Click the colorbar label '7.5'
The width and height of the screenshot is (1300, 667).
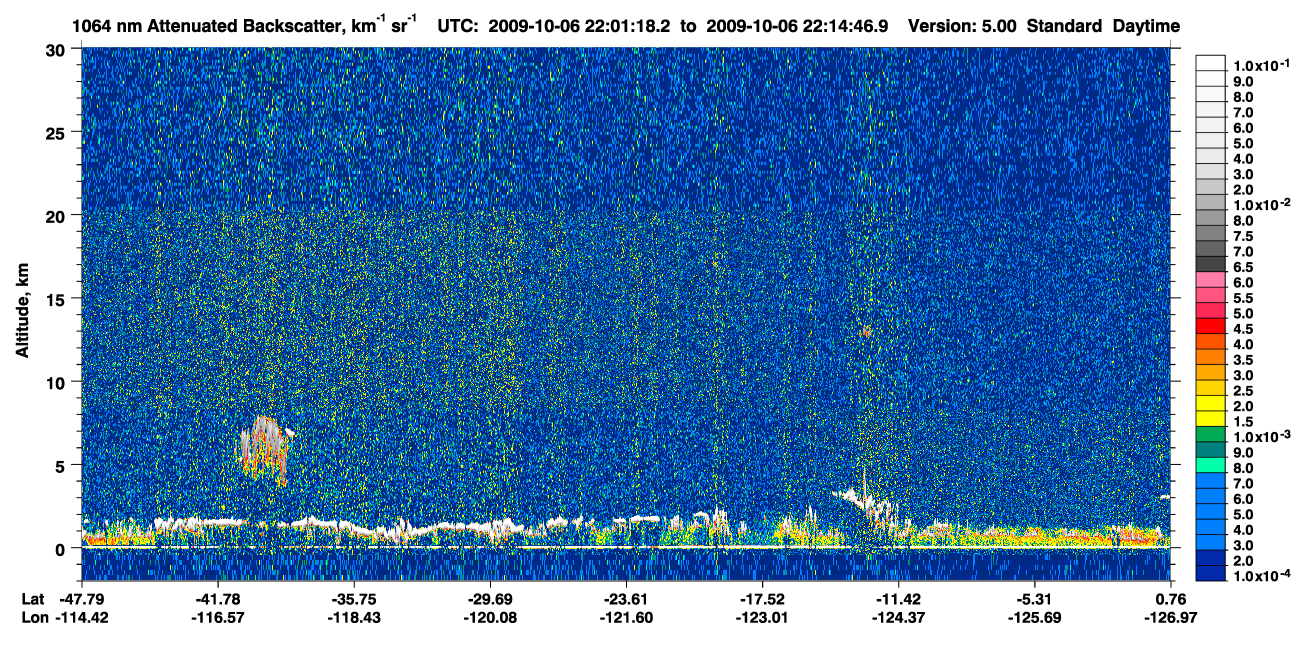point(1244,236)
